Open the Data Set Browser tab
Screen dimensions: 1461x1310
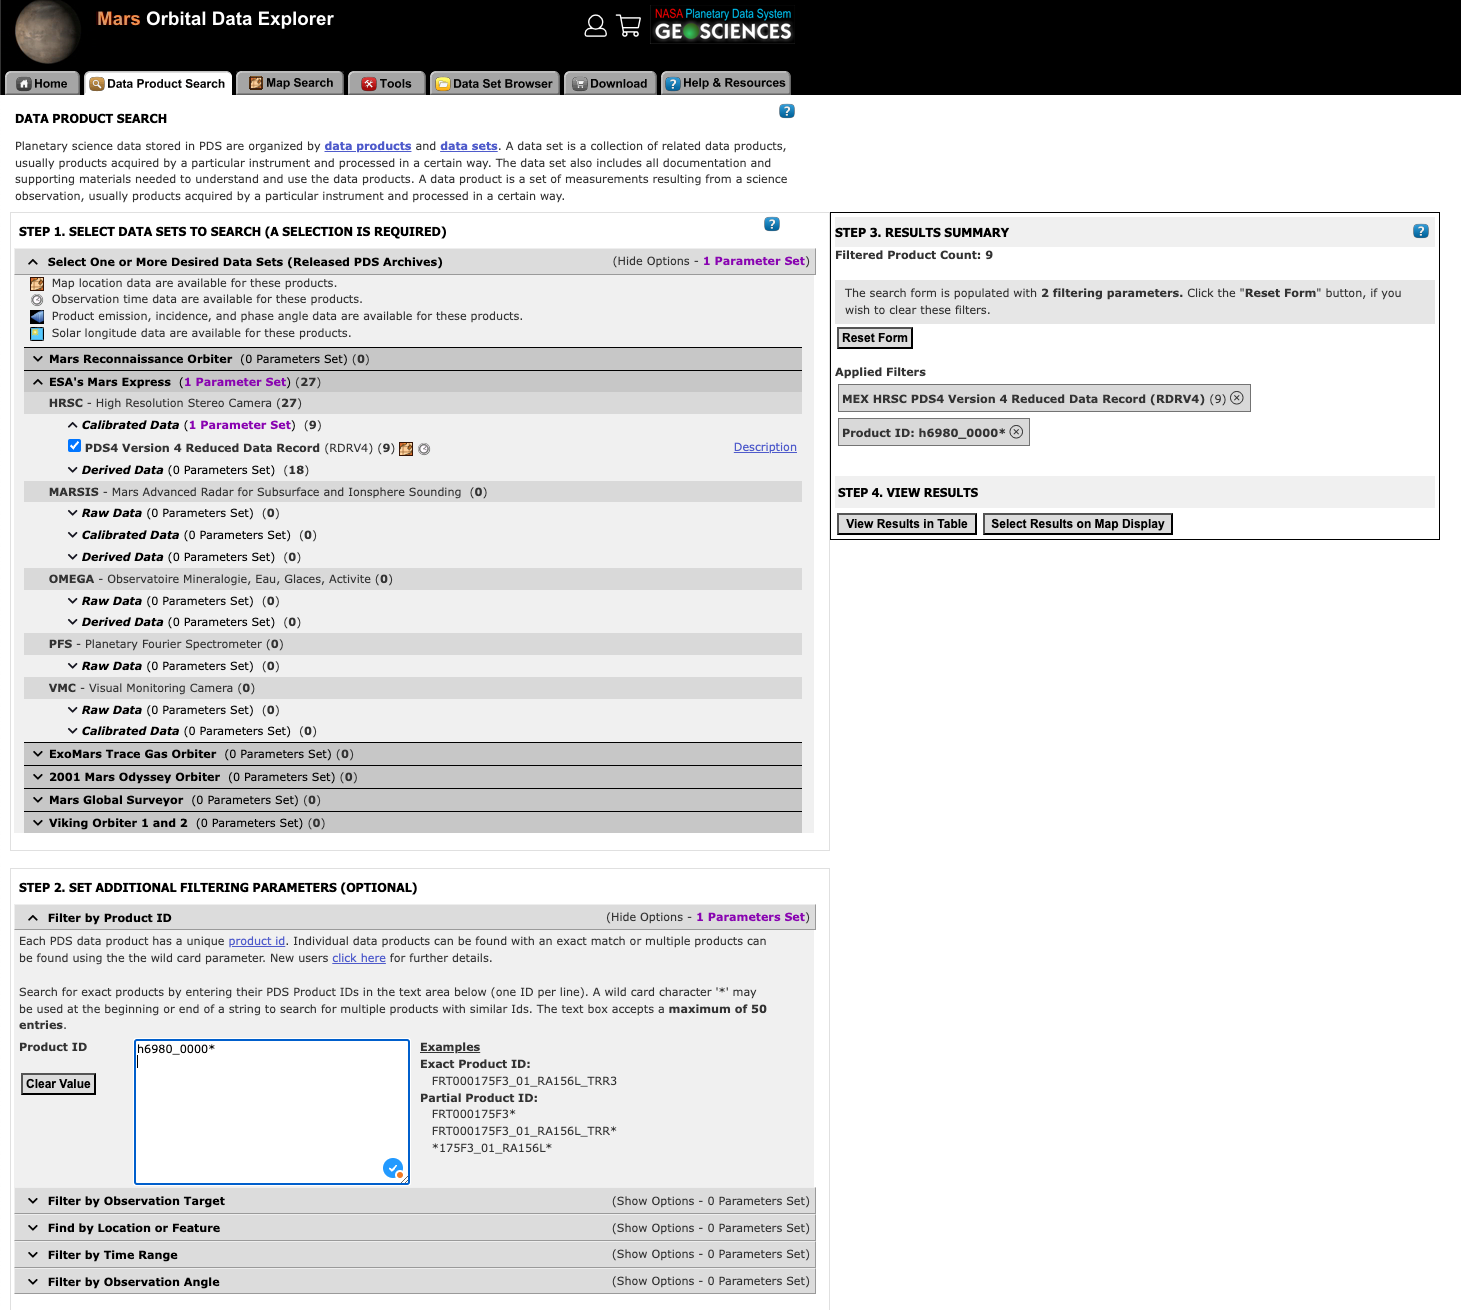[495, 83]
